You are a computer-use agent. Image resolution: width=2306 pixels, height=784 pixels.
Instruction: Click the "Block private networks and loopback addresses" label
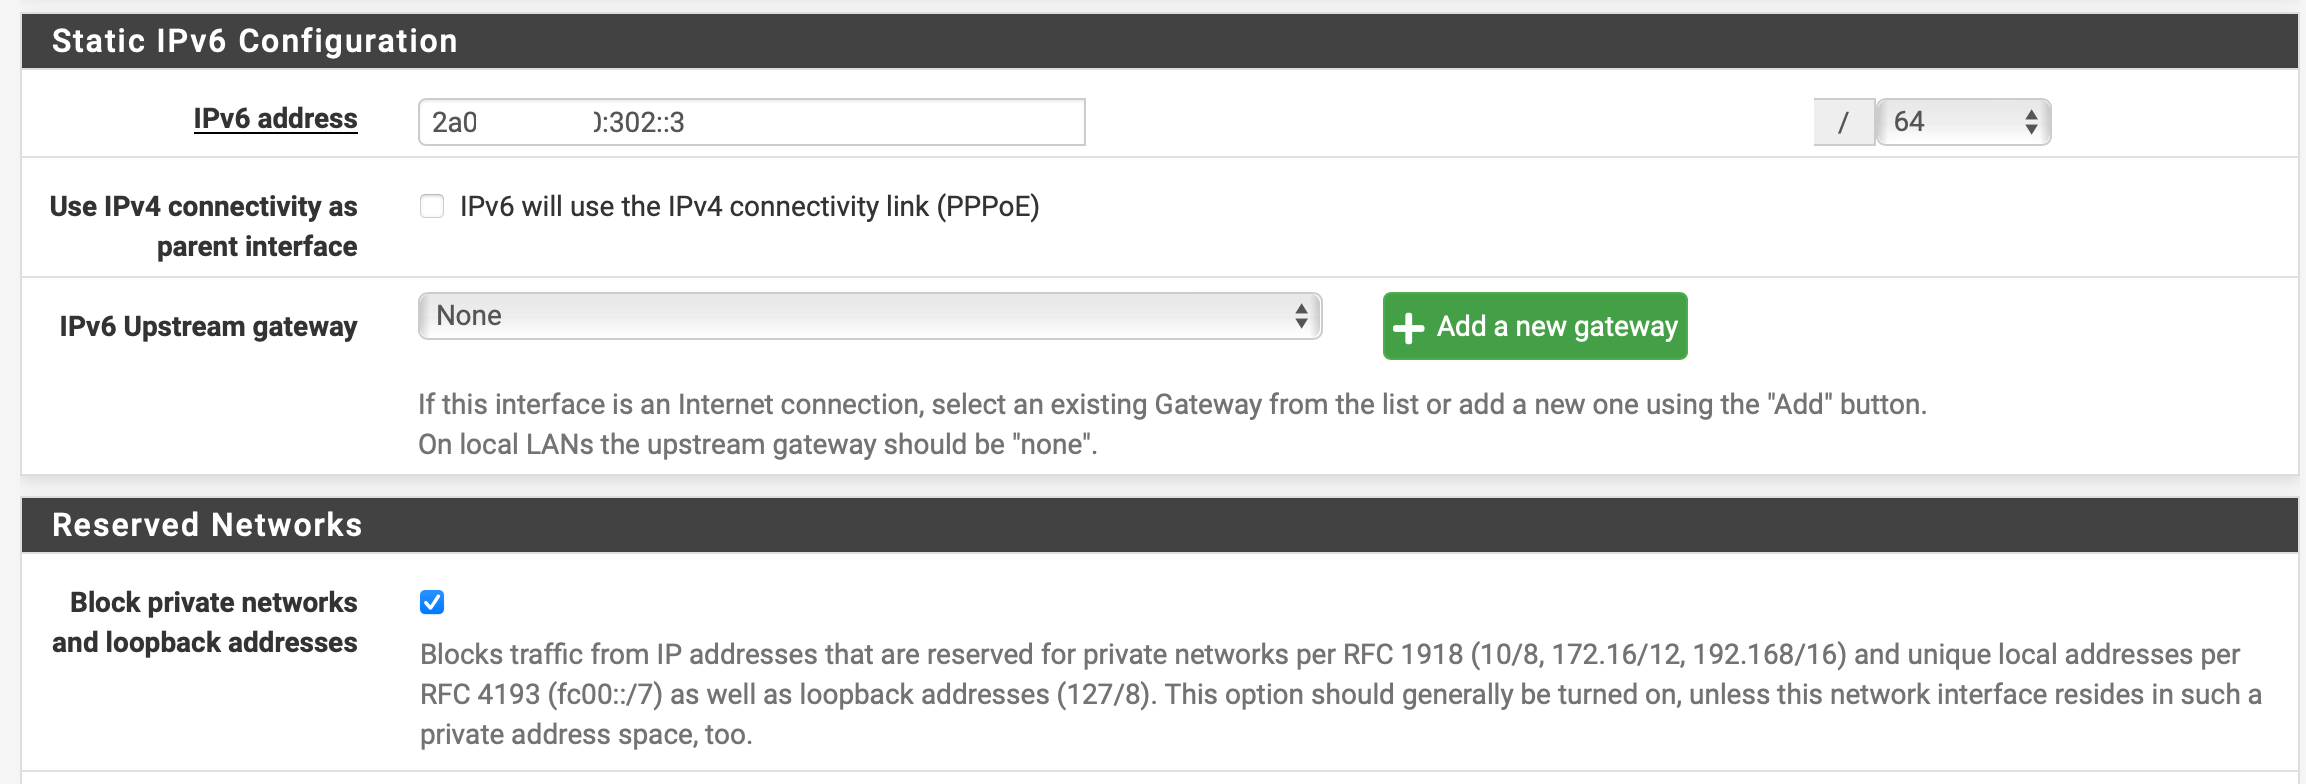tap(205, 622)
